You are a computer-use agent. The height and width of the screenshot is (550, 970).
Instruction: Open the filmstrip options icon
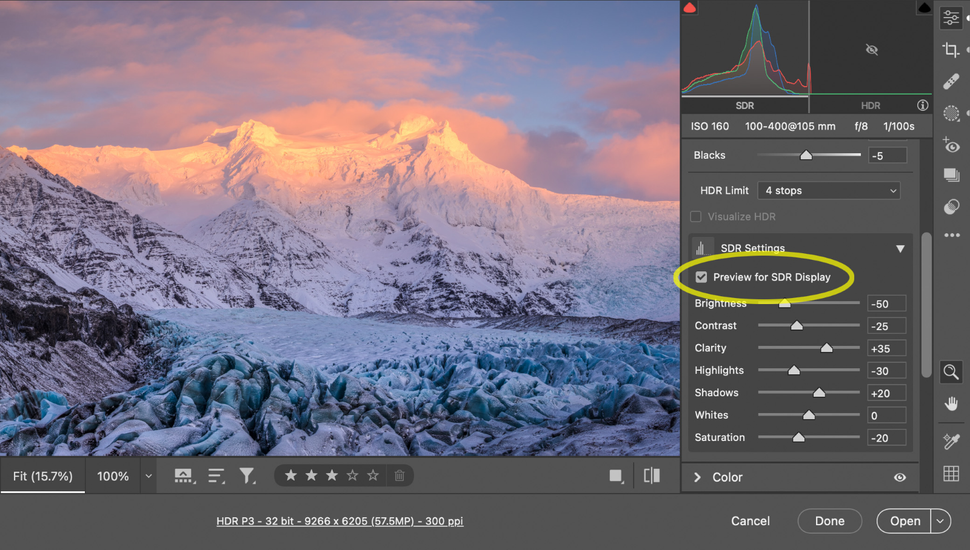click(x=183, y=476)
